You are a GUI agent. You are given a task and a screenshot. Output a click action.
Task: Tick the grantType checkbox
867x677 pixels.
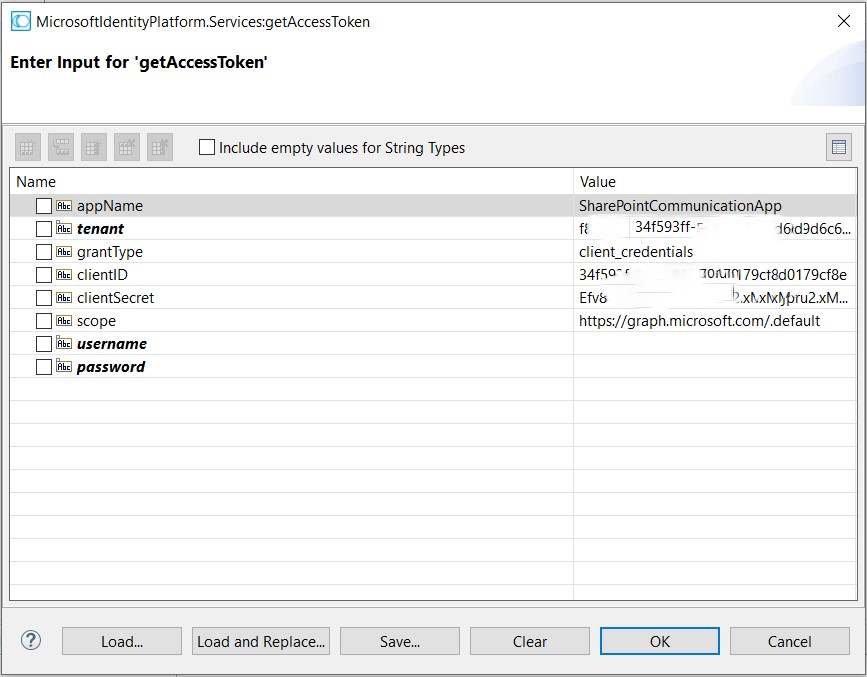tap(44, 252)
